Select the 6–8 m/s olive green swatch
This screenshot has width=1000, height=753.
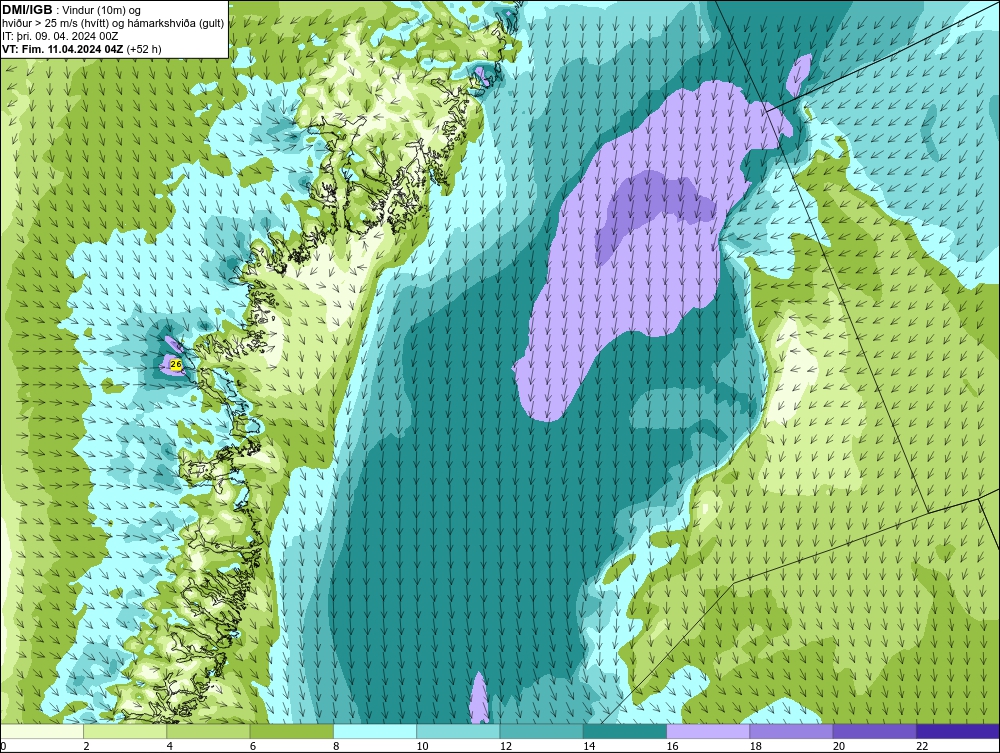click(291, 731)
